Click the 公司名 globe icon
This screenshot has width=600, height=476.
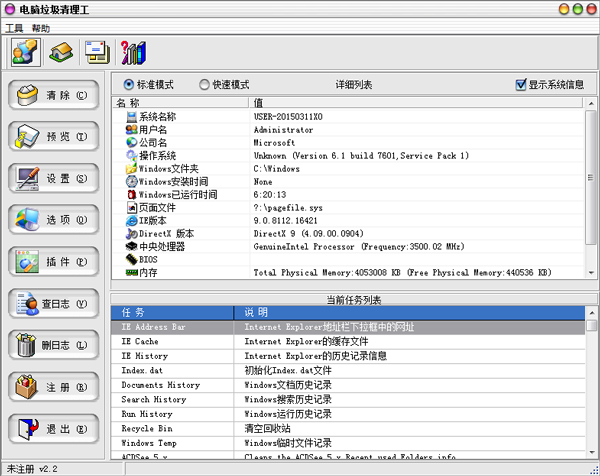pos(132,143)
